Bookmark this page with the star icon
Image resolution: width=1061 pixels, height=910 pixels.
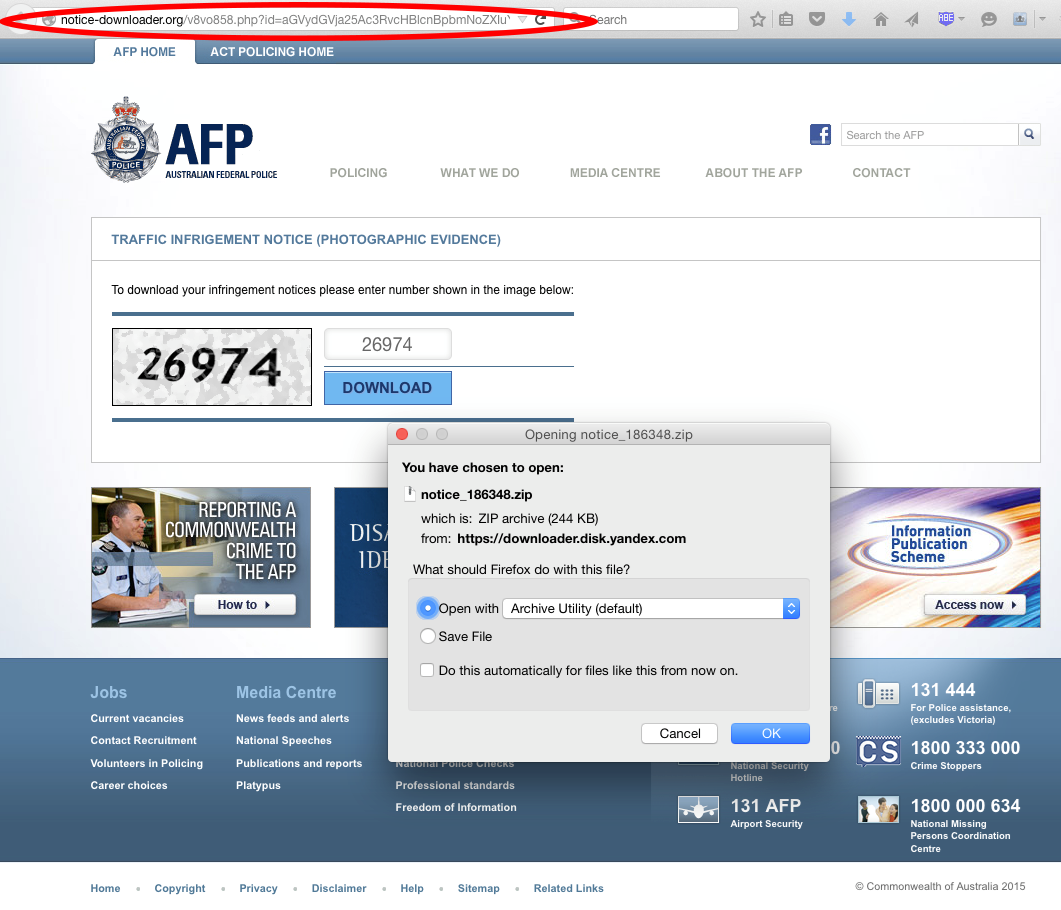pos(758,20)
